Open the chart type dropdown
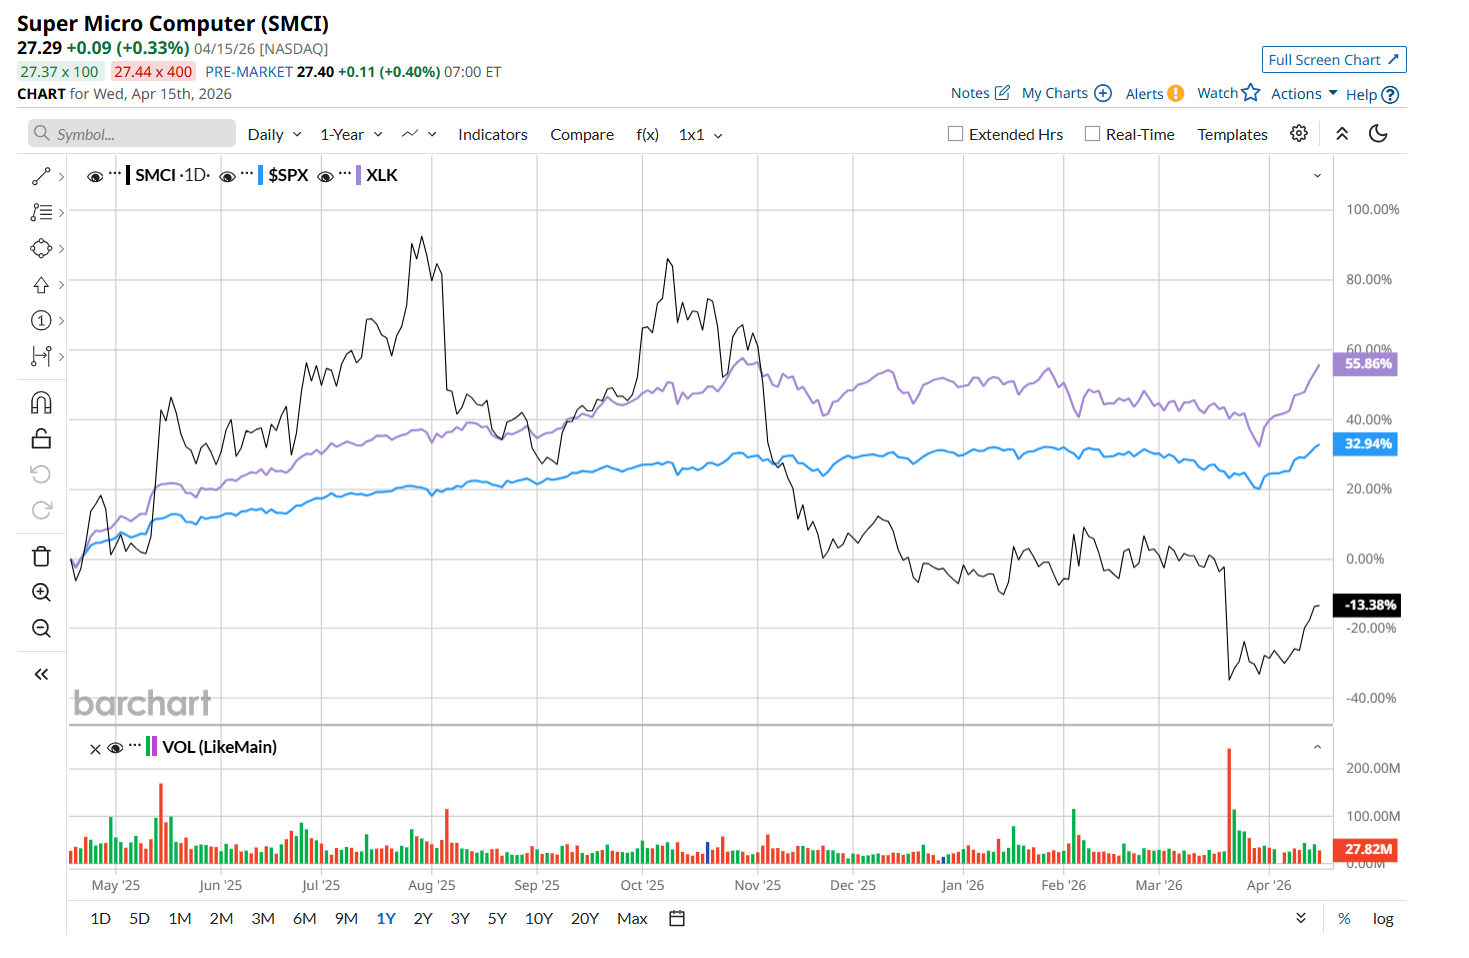 point(419,134)
